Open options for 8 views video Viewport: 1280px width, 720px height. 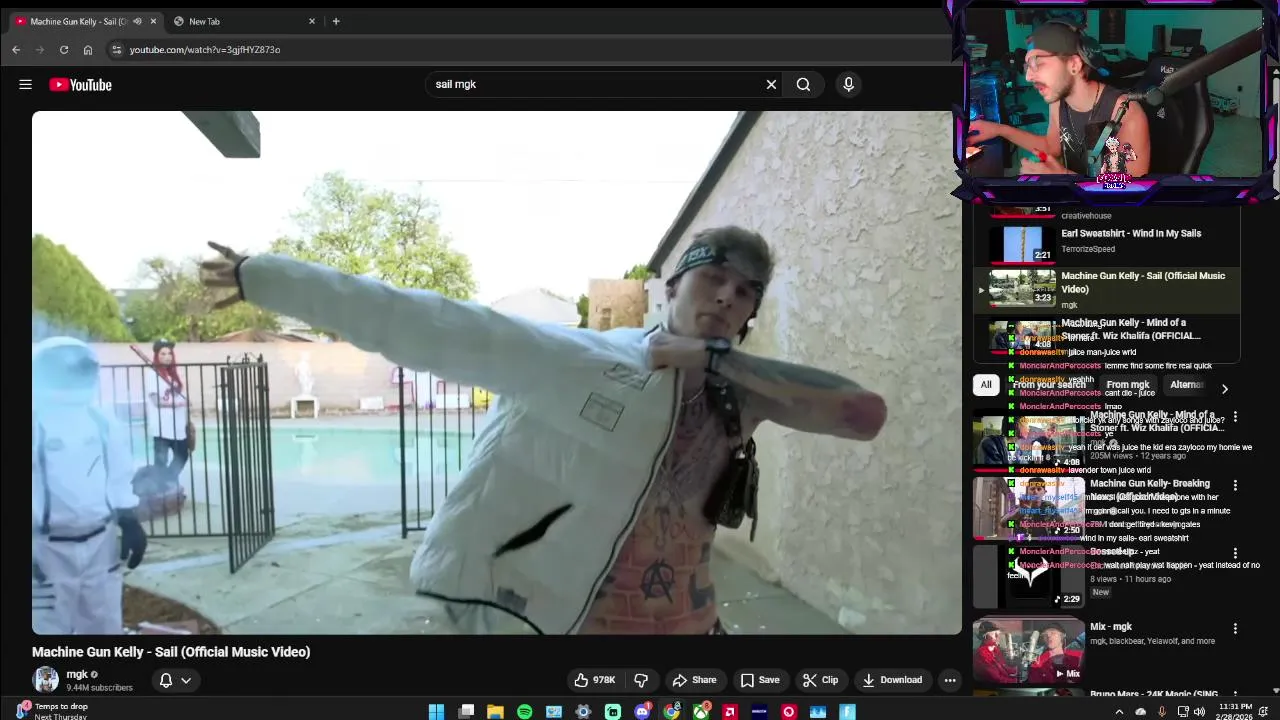click(x=1235, y=553)
